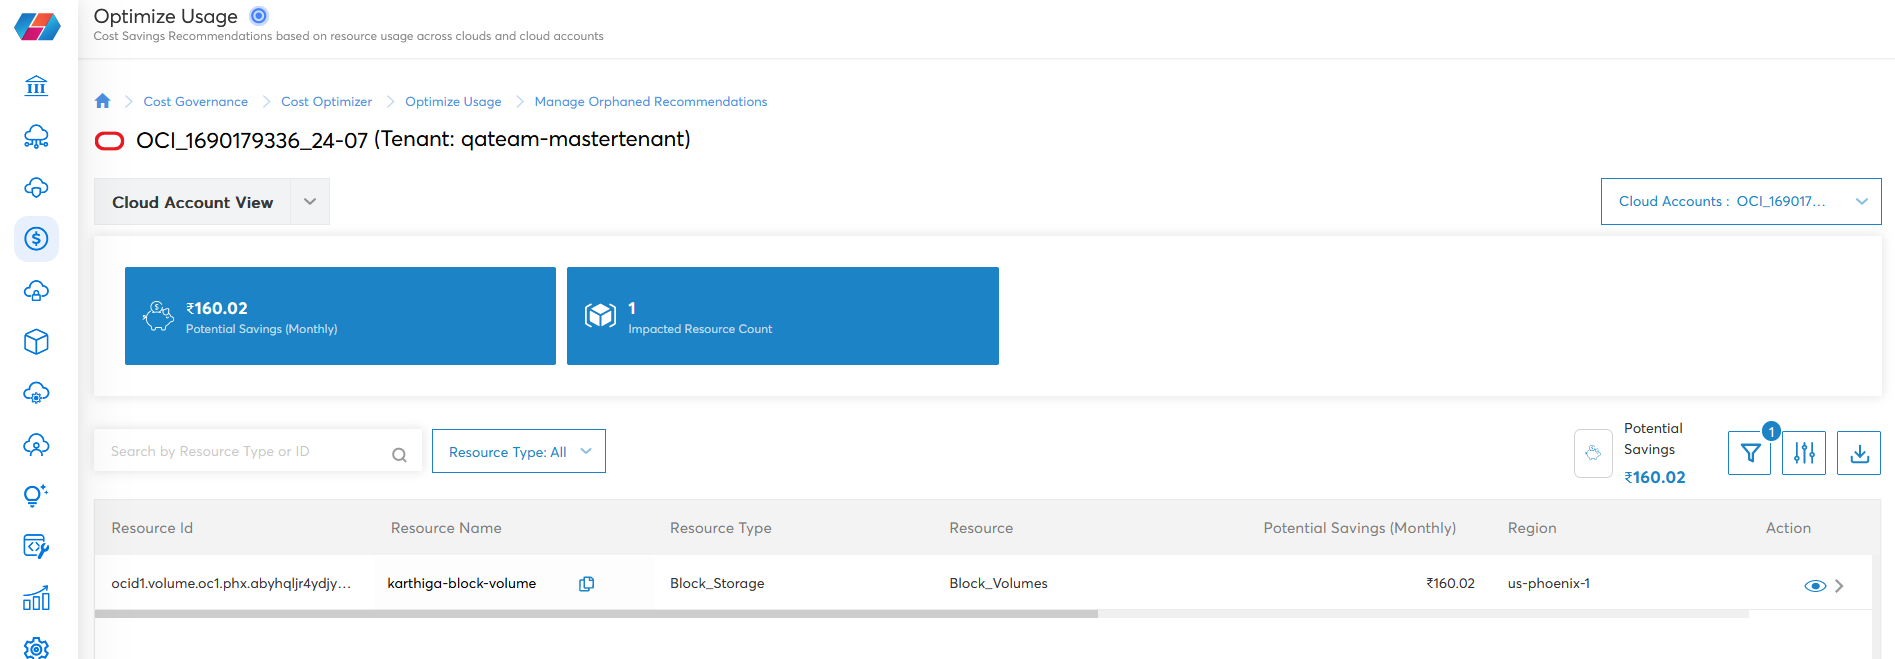Sort by Resource Name column header
1895x659 pixels.
click(x=446, y=528)
